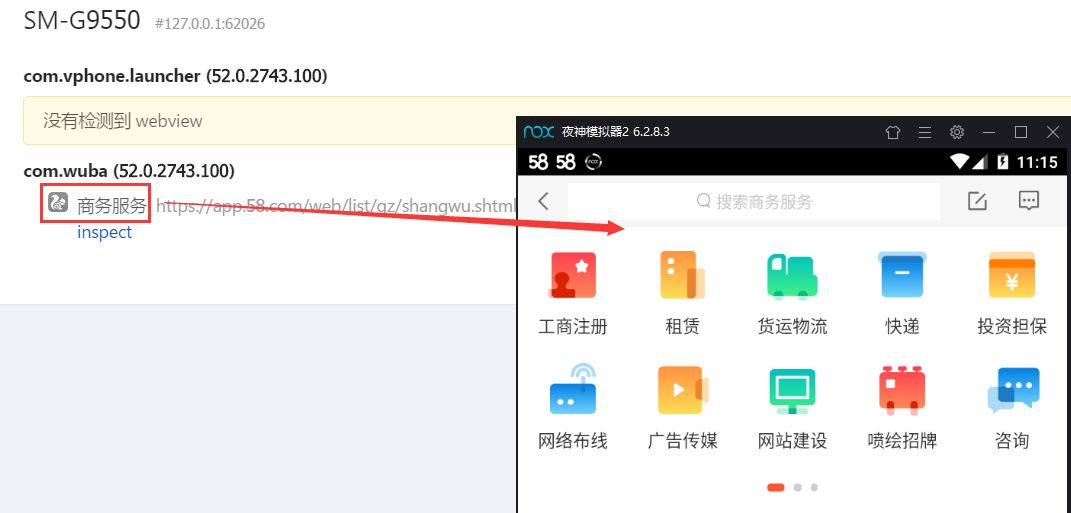Tap the compose/edit post icon
Screen dimensions: 1071x513
coord(977,200)
